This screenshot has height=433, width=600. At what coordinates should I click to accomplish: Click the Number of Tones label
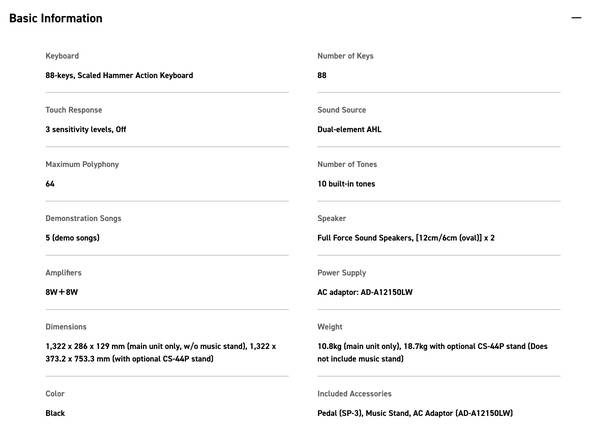(347, 164)
